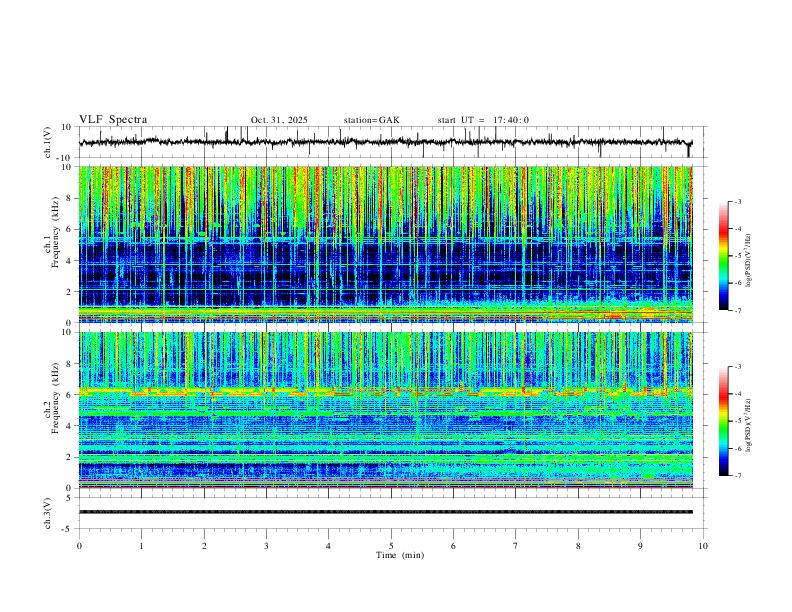Click the "-5" tick on the ch.2 colorbar

click(x=737, y=421)
